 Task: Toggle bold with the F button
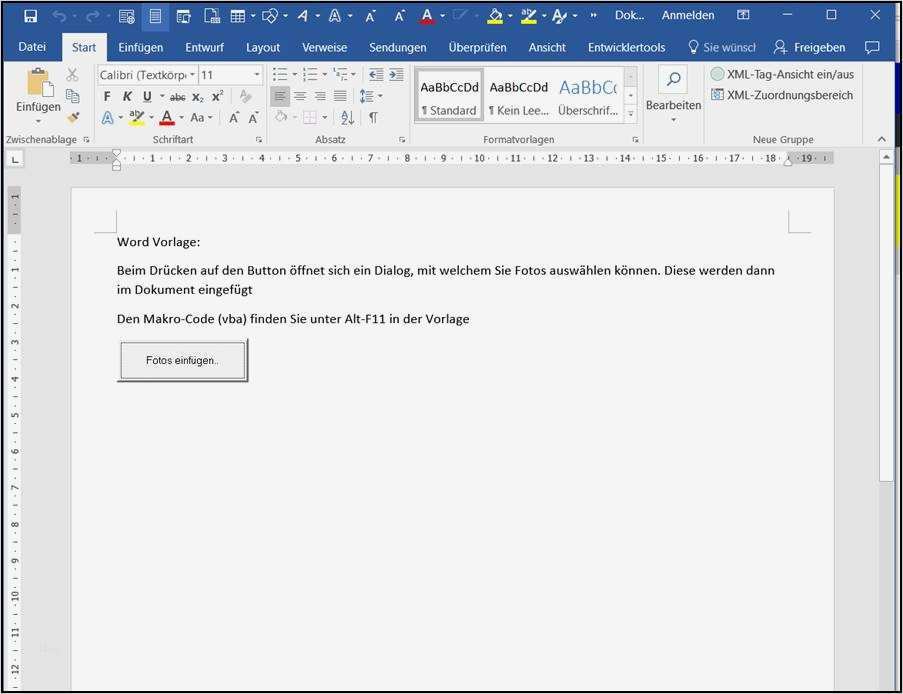tap(107, 97)
